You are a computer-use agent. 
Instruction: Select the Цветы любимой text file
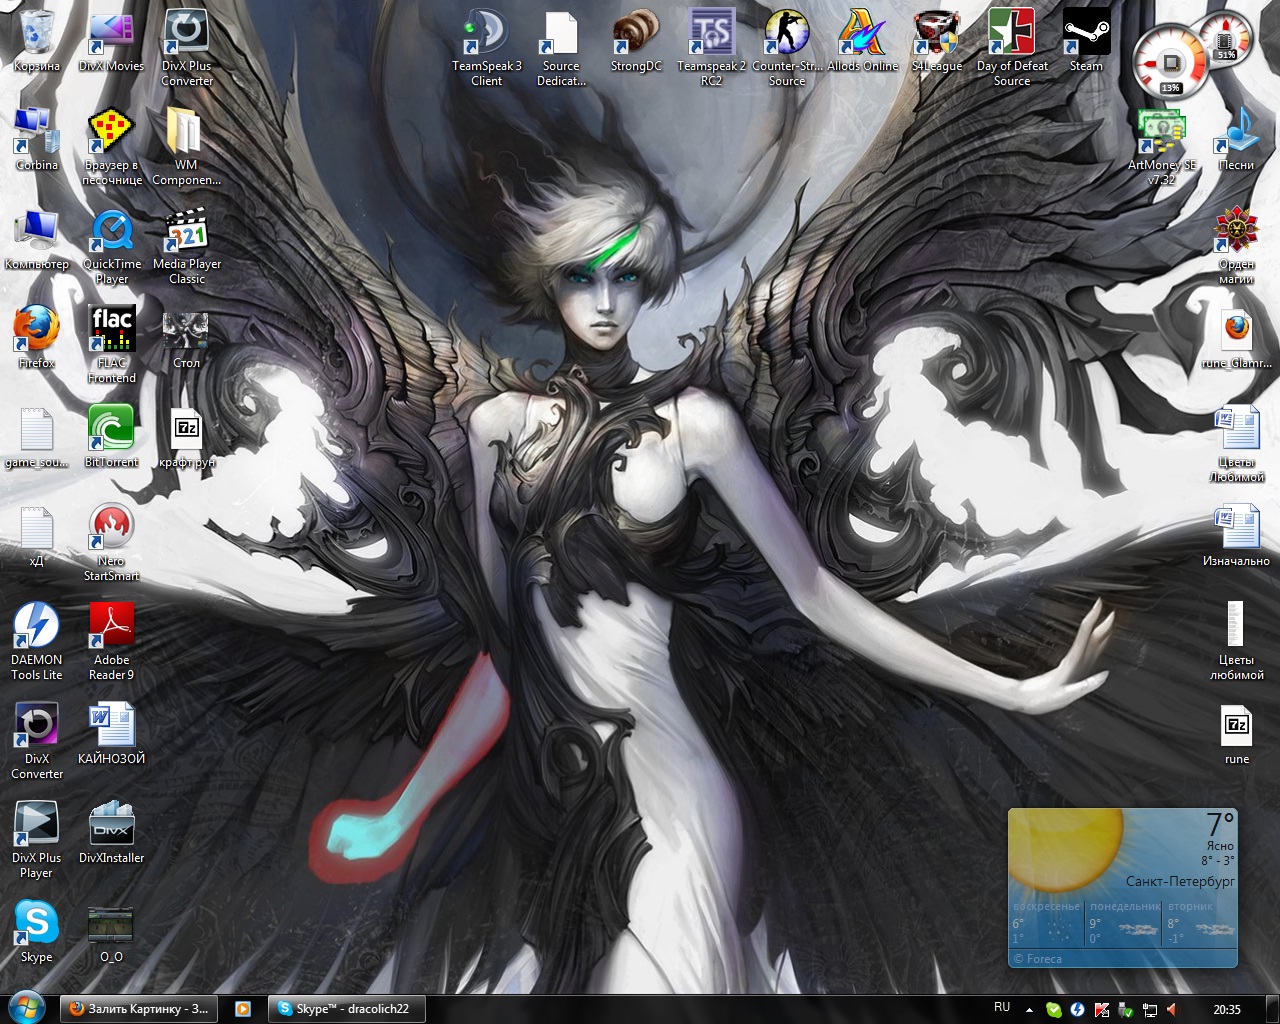tap(1237, 642)
